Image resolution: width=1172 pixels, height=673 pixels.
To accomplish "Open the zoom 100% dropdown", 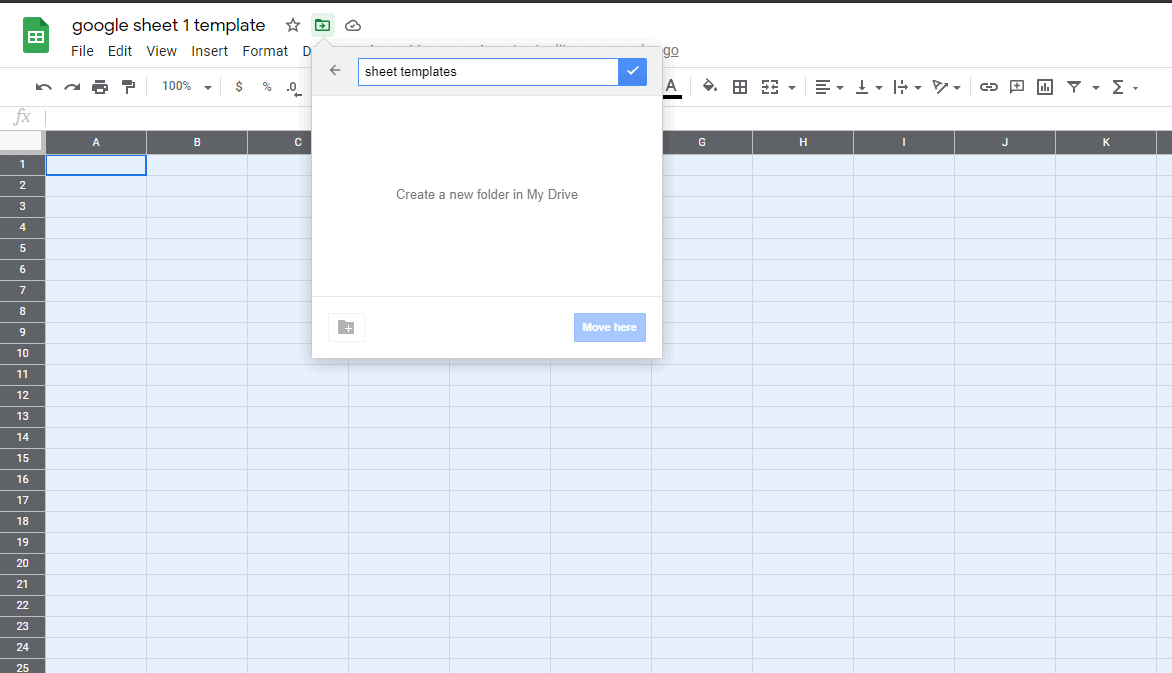I will [186, 87].
